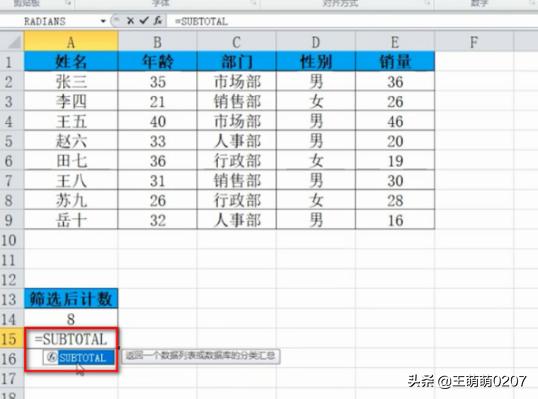Select row 5 header
This screenshot has height=399, width=538.
(12, 141)
